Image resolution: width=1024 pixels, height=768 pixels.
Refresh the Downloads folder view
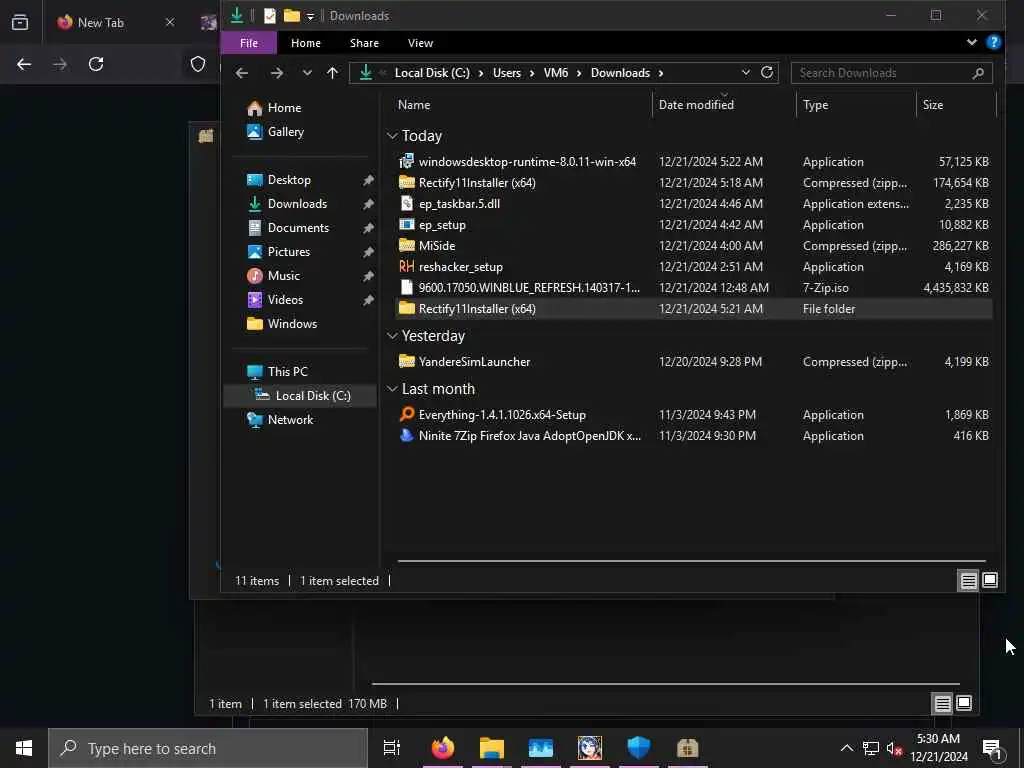767,72
